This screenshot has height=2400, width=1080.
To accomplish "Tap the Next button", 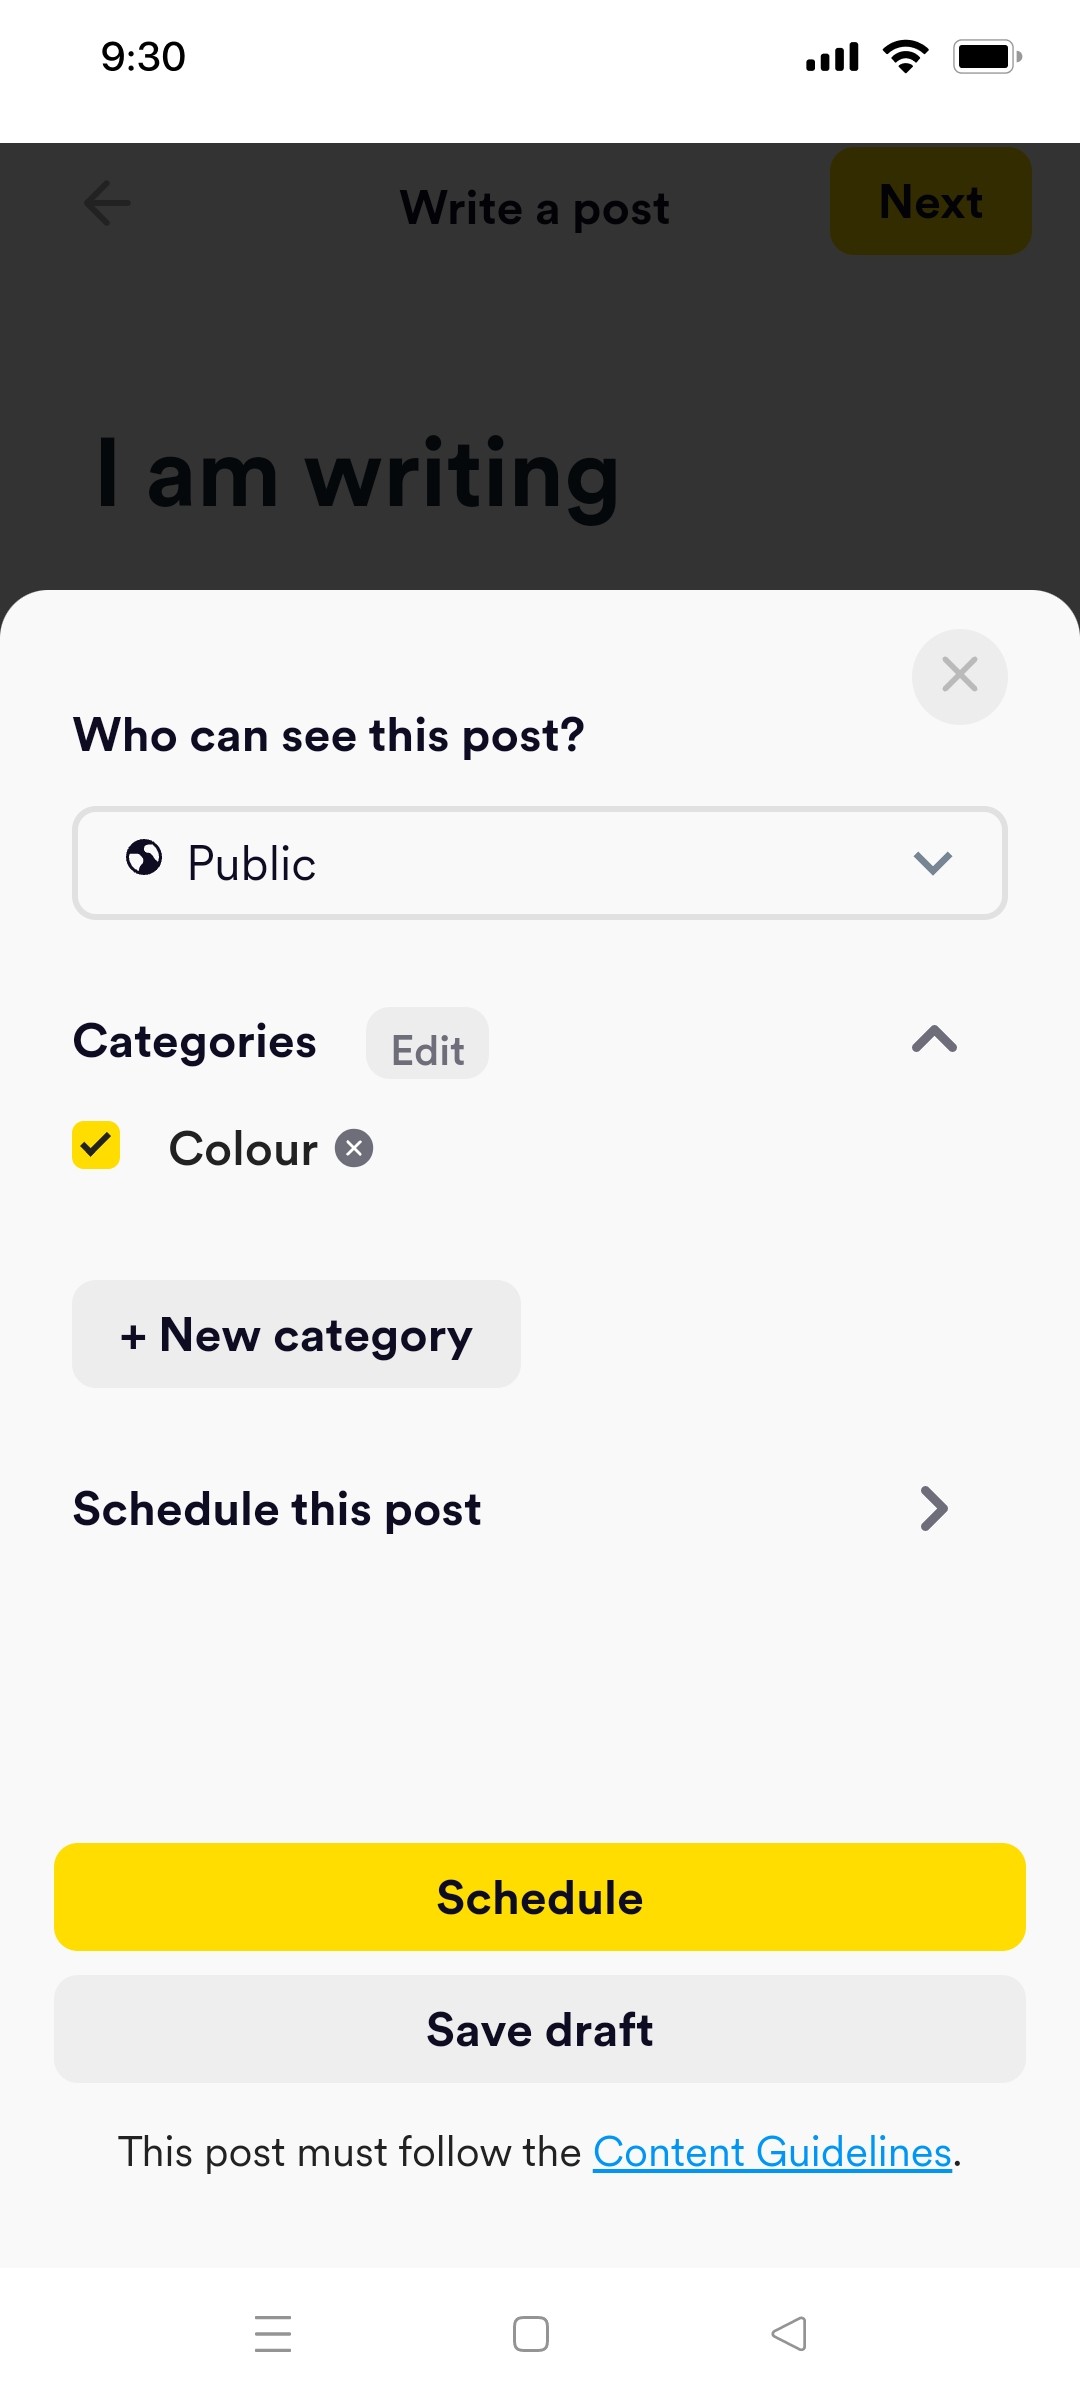I will pos(929,201).
